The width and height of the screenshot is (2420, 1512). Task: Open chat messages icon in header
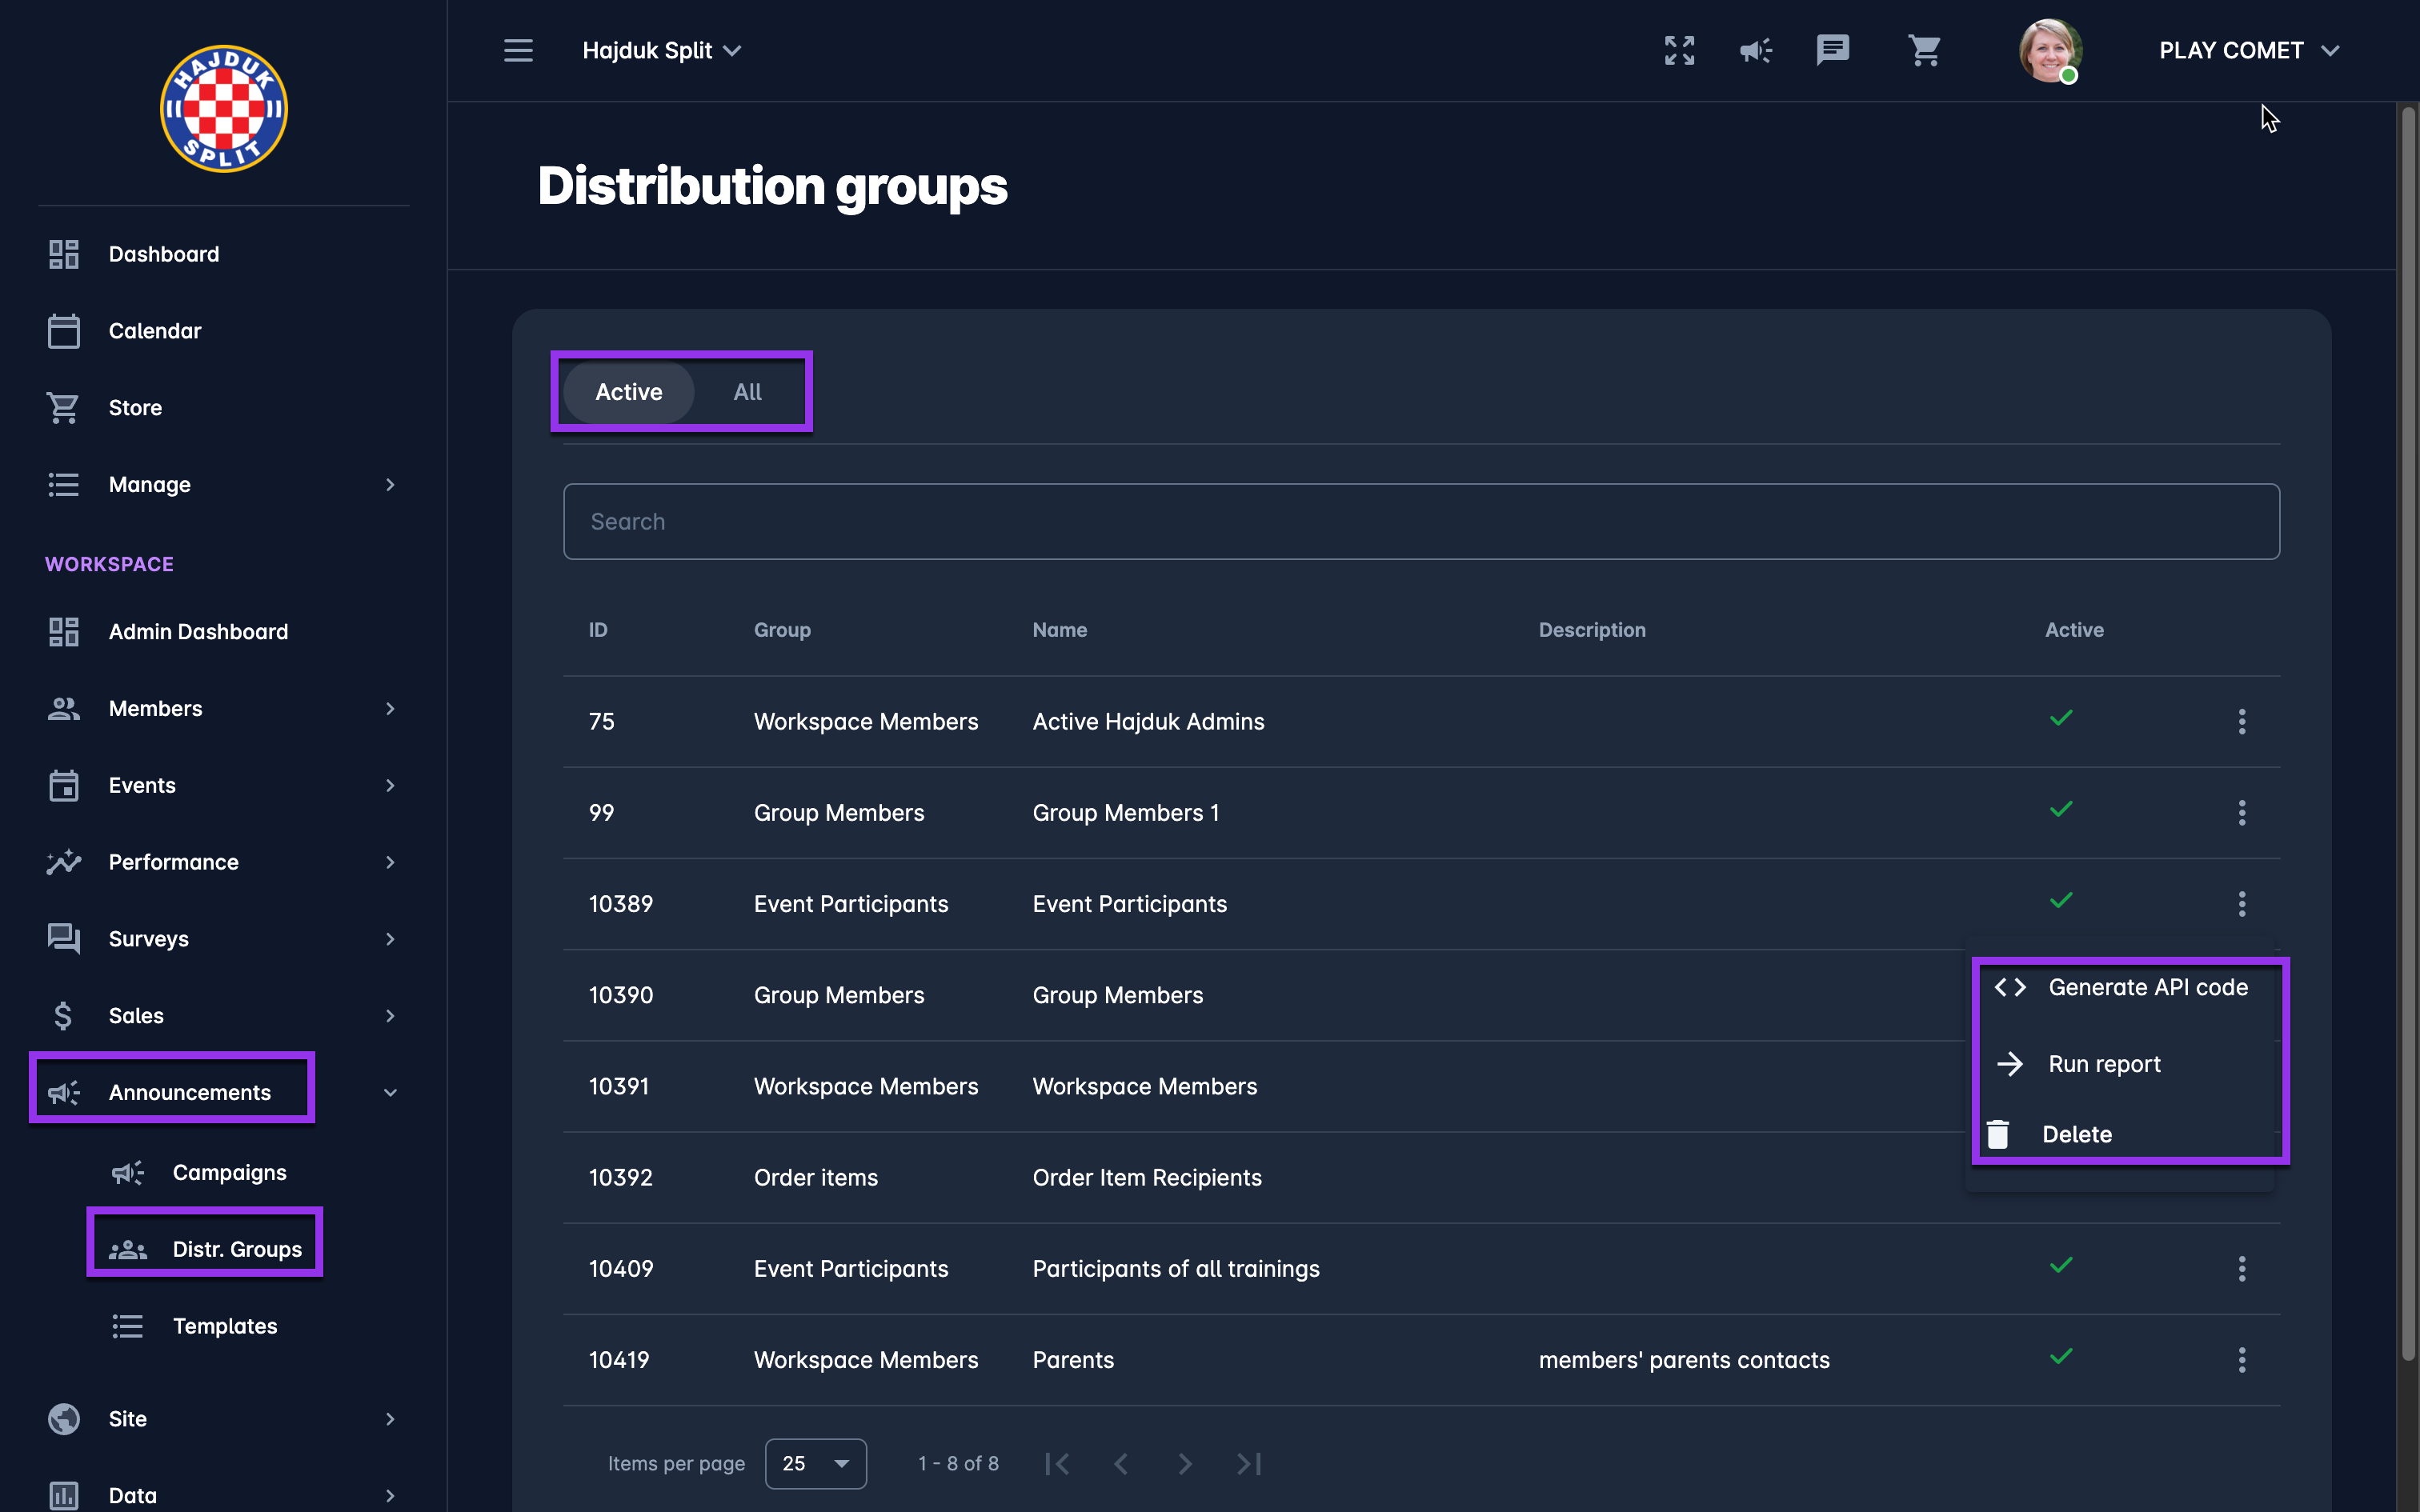(1832, 50)
